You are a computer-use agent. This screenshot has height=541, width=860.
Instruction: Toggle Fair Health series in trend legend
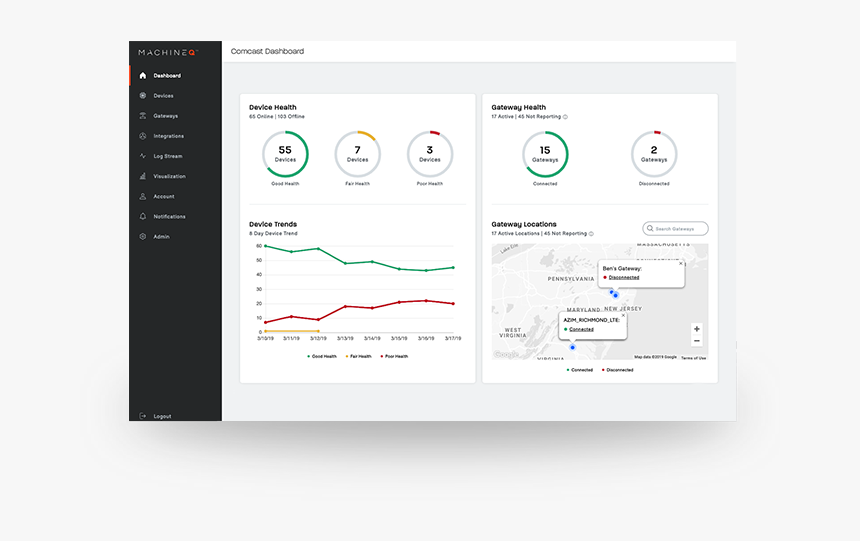(359, 356)
